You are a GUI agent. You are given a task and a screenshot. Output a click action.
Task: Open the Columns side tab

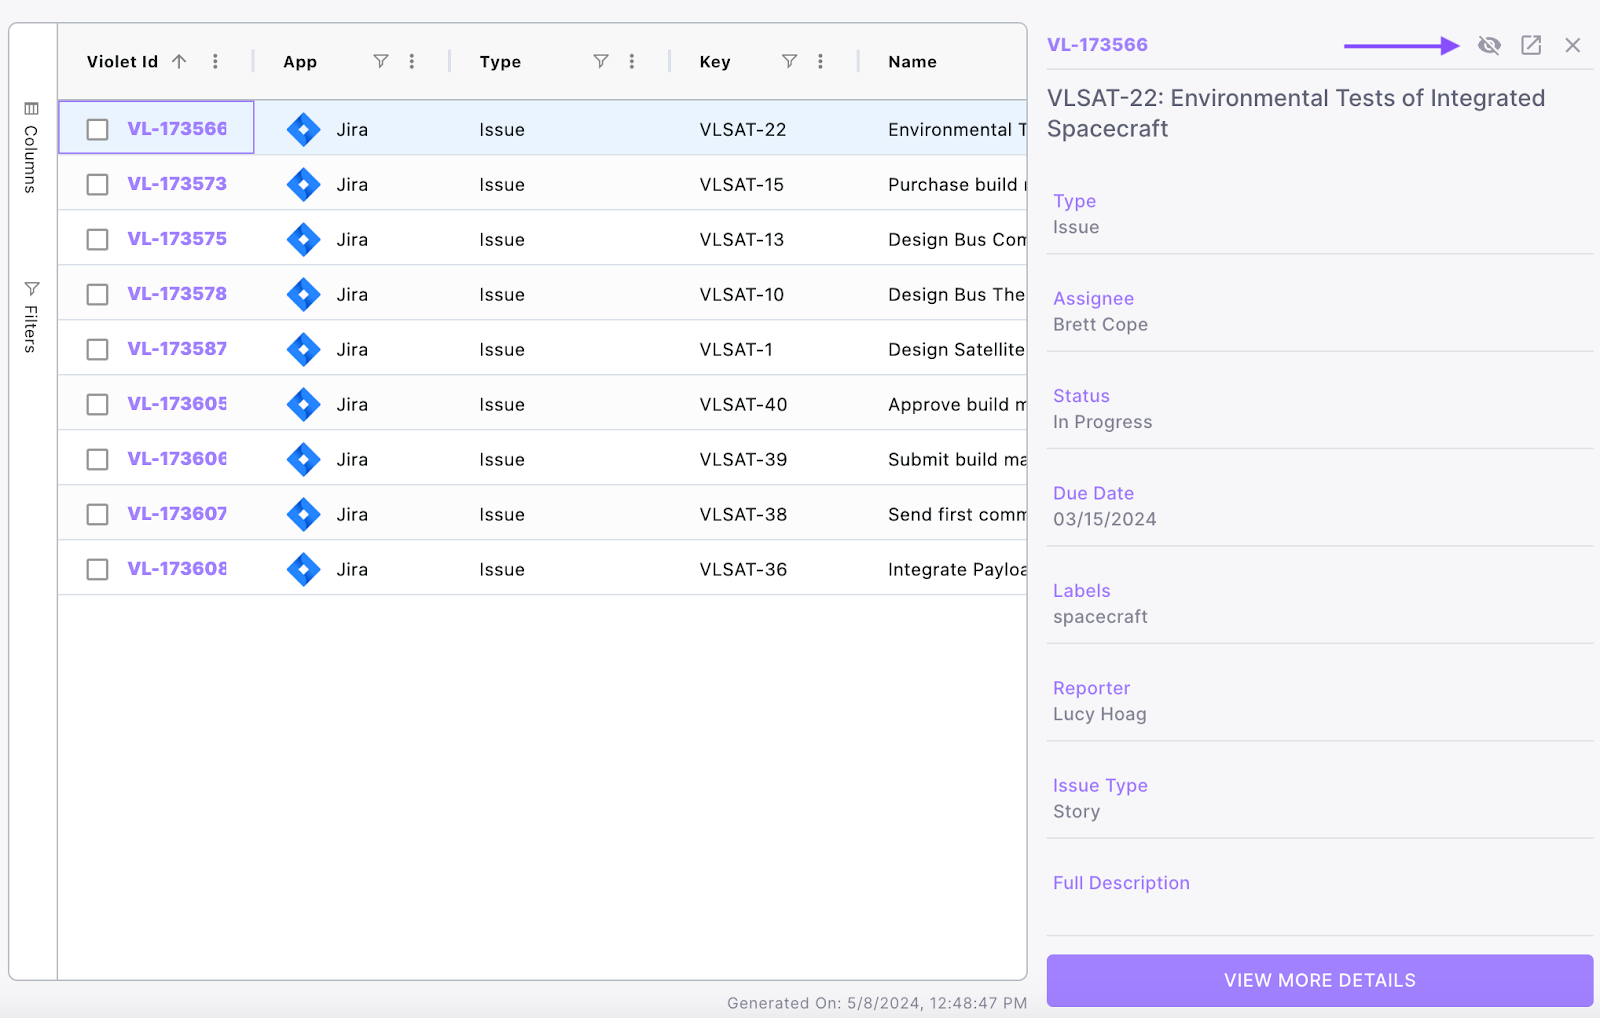pos(31,148)
